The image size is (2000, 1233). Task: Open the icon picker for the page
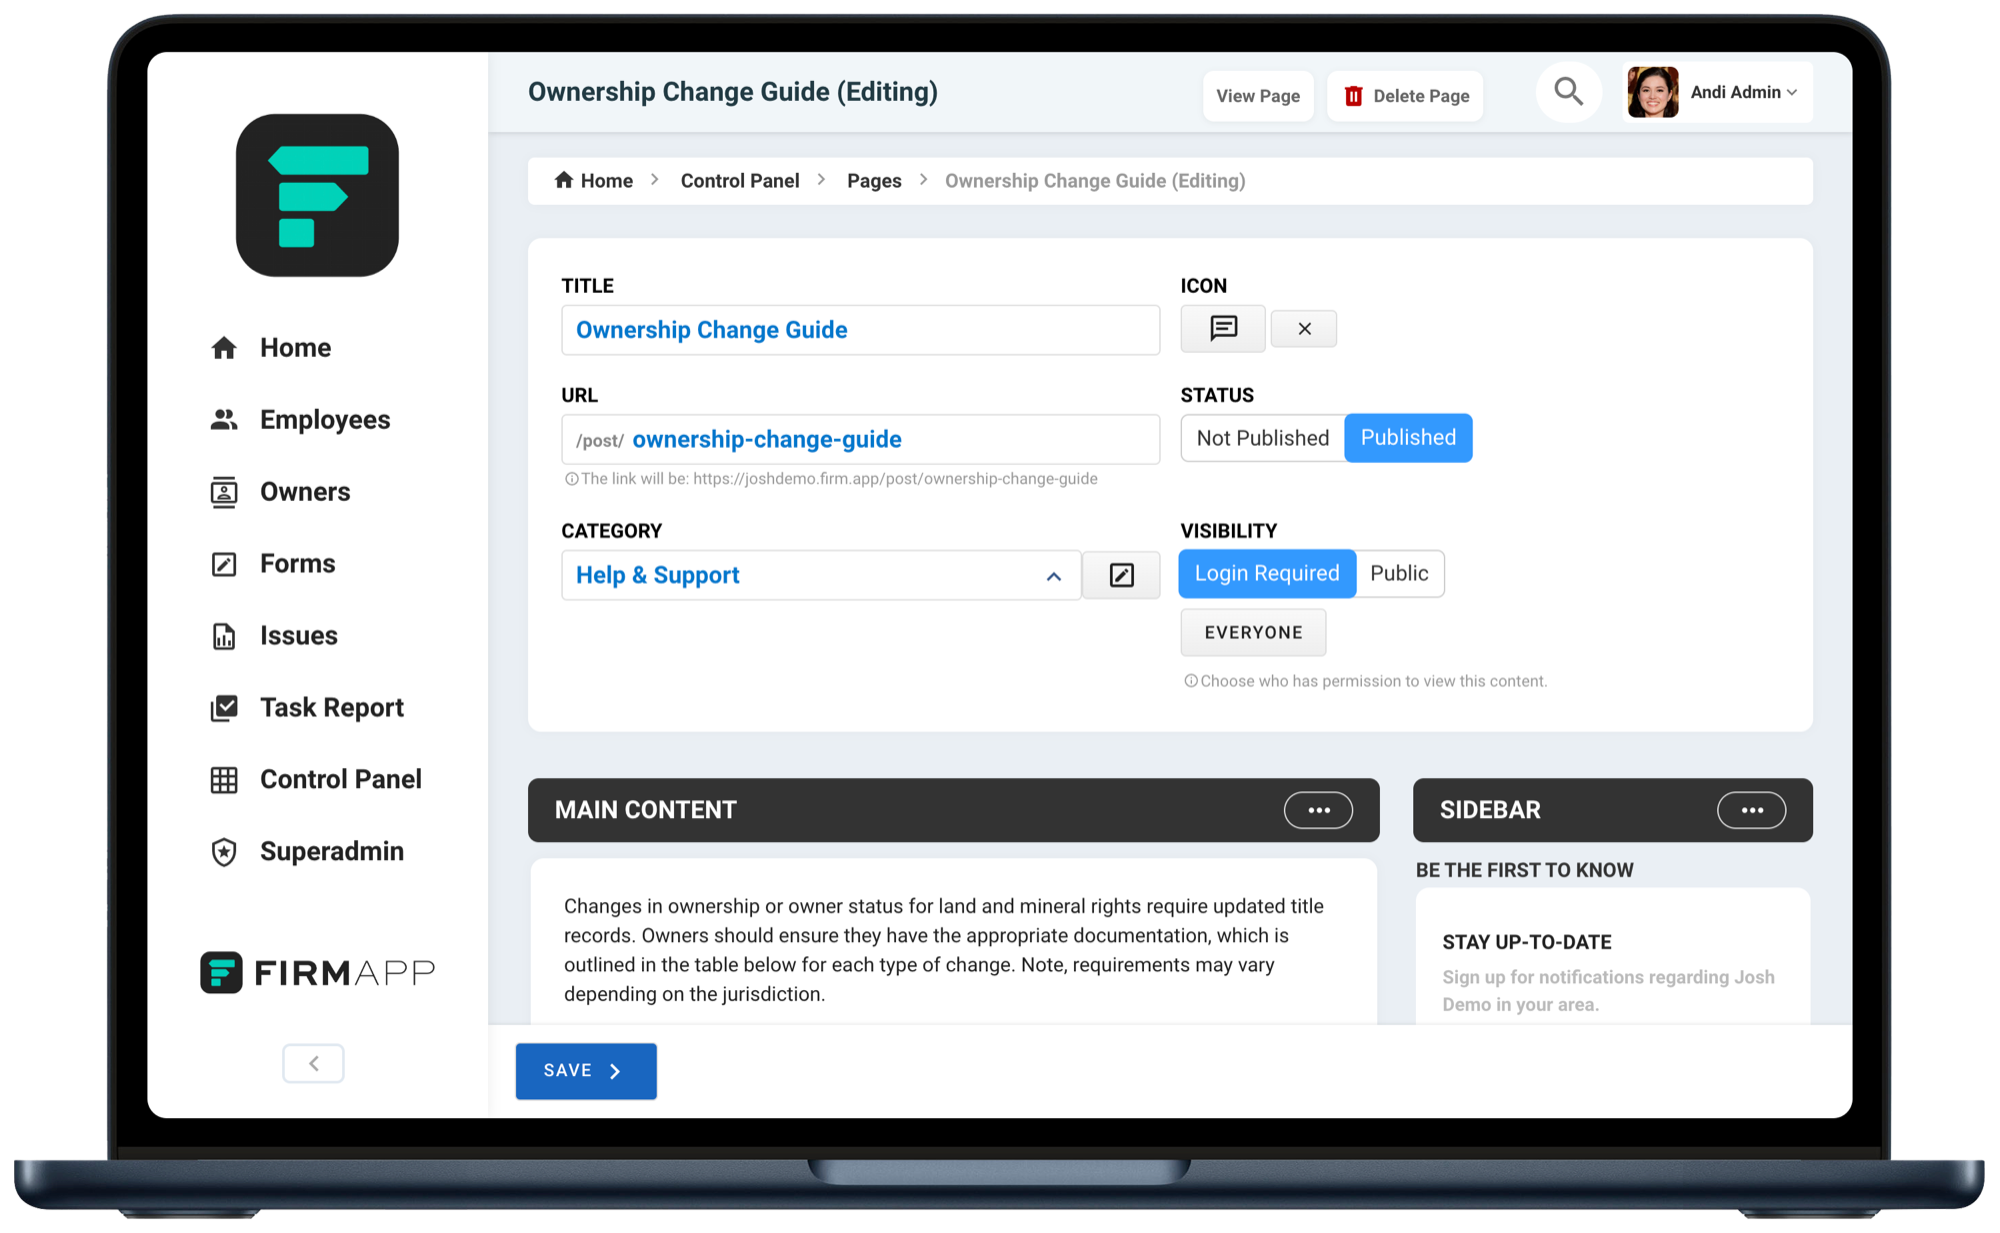click(1222, 328)
